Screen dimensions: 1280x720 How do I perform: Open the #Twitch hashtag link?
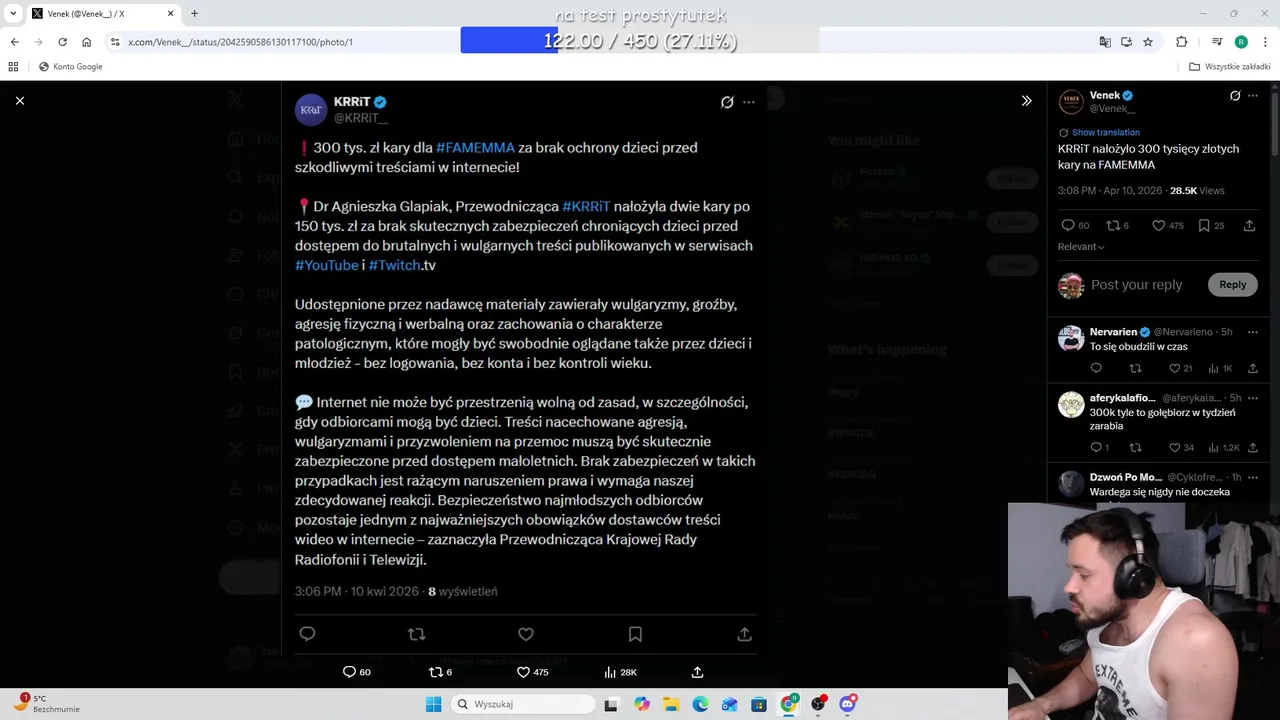click(394, 265)
